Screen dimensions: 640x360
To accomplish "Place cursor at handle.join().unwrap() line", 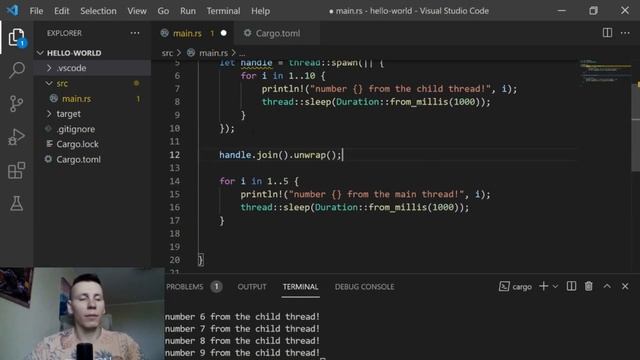I will coord(280,155).
